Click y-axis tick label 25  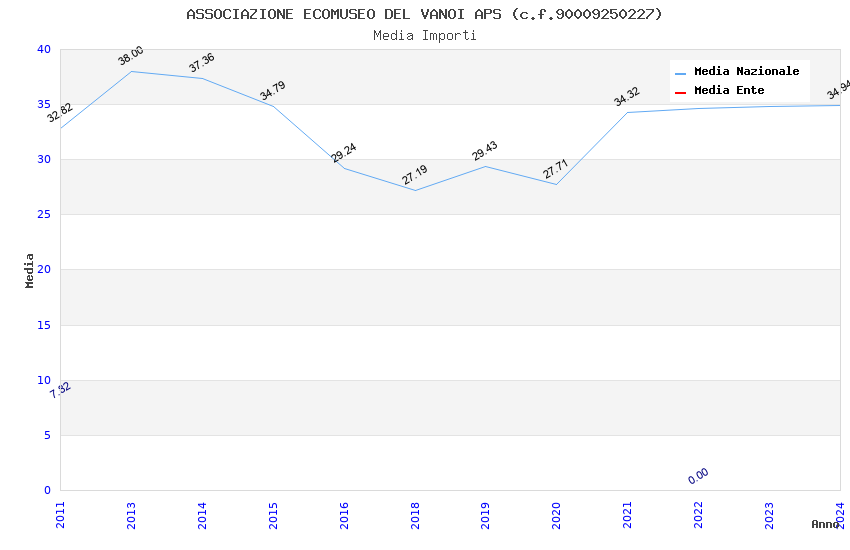44,215
